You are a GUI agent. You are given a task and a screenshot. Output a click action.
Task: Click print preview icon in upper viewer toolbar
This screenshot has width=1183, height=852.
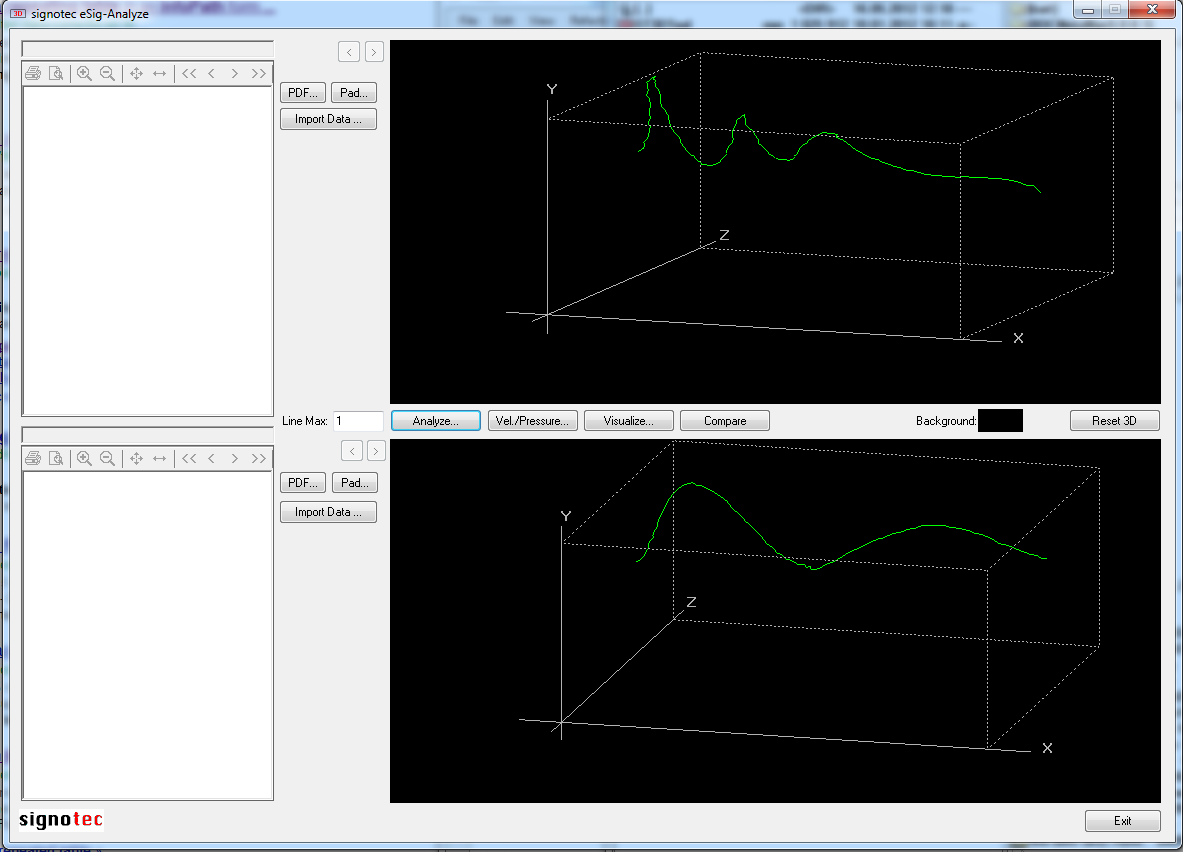point(57,73)
